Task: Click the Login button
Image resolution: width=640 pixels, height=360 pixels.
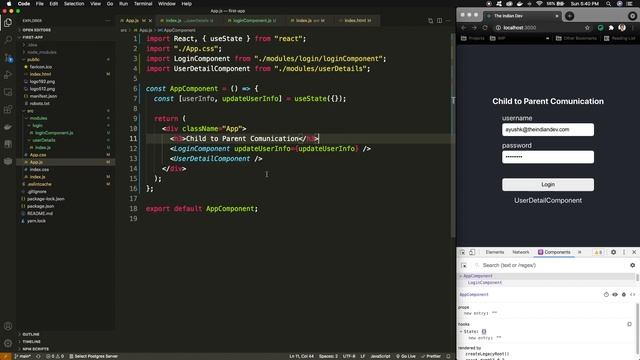Action: point(548,184)
